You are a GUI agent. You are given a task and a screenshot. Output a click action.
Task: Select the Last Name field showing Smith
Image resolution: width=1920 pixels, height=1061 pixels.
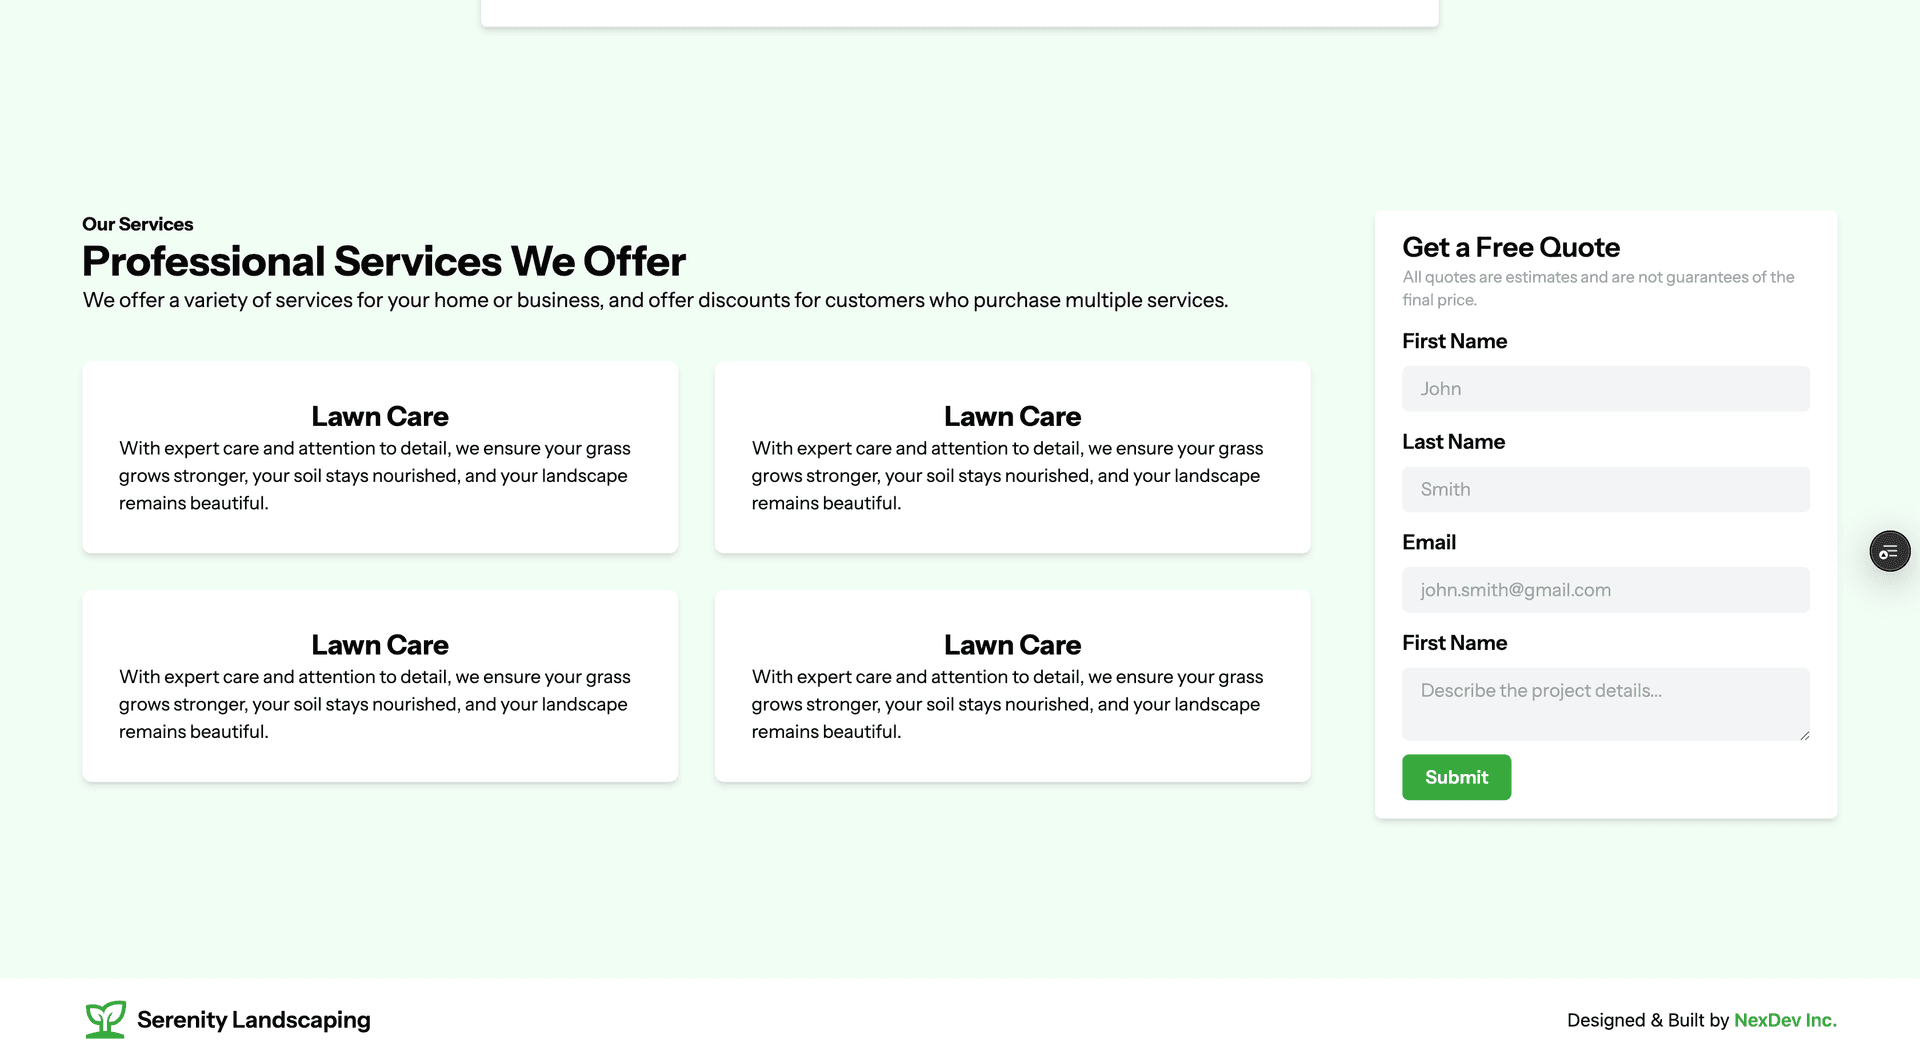click(x=1605, y=489)
